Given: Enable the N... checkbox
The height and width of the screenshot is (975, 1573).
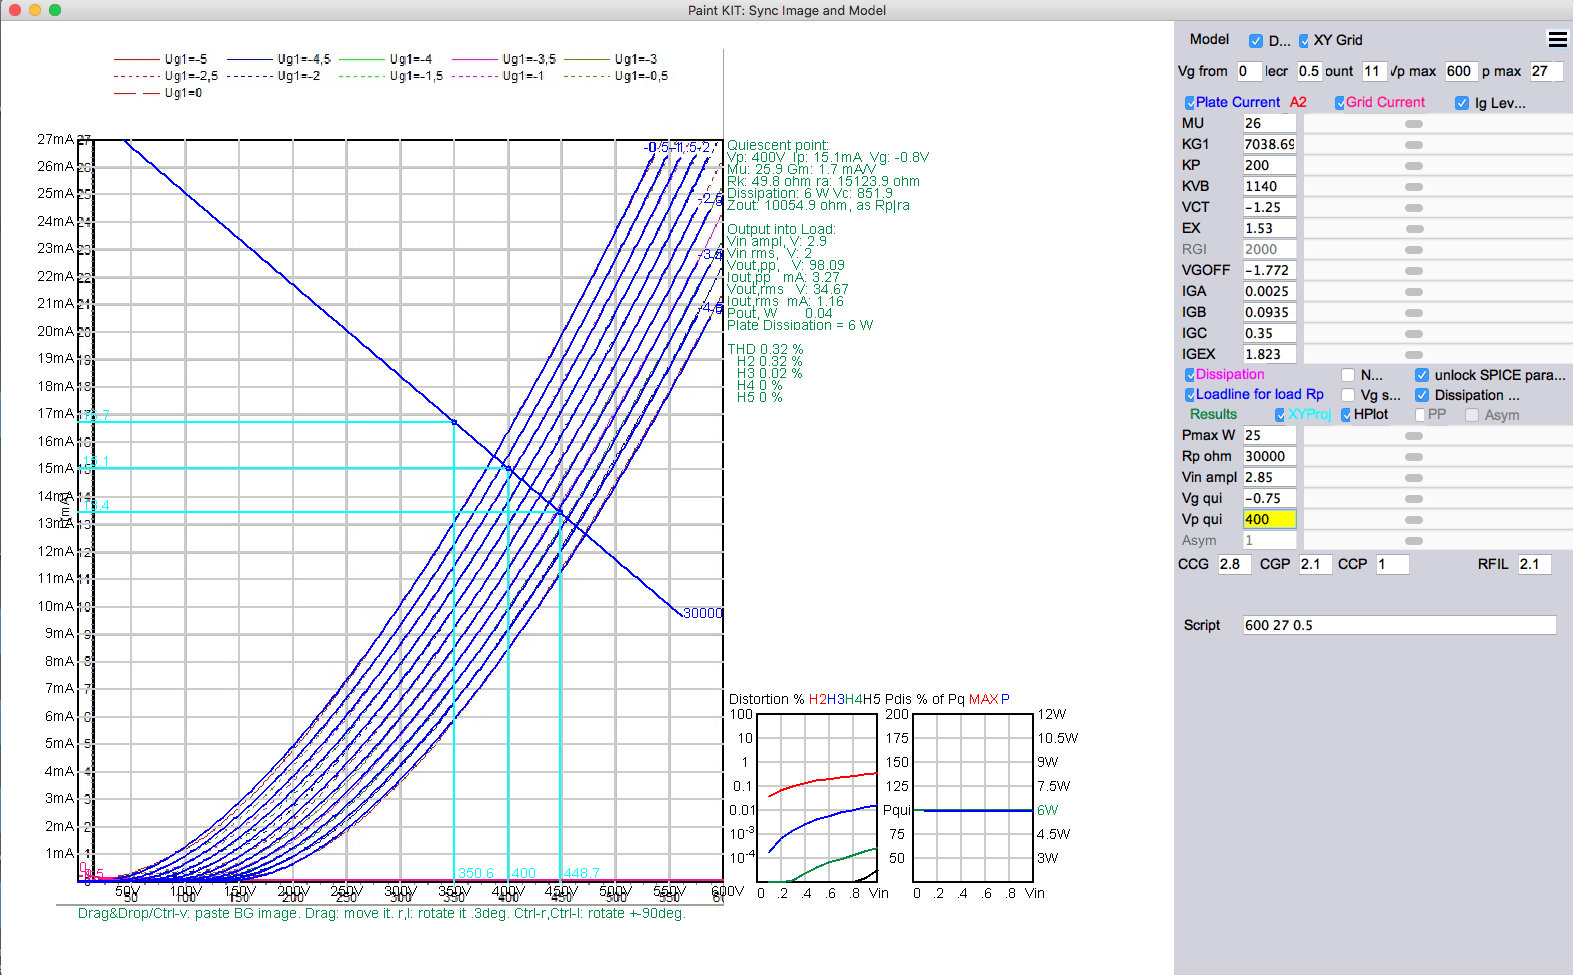Looking at the screenshot, I should 1348,375.
